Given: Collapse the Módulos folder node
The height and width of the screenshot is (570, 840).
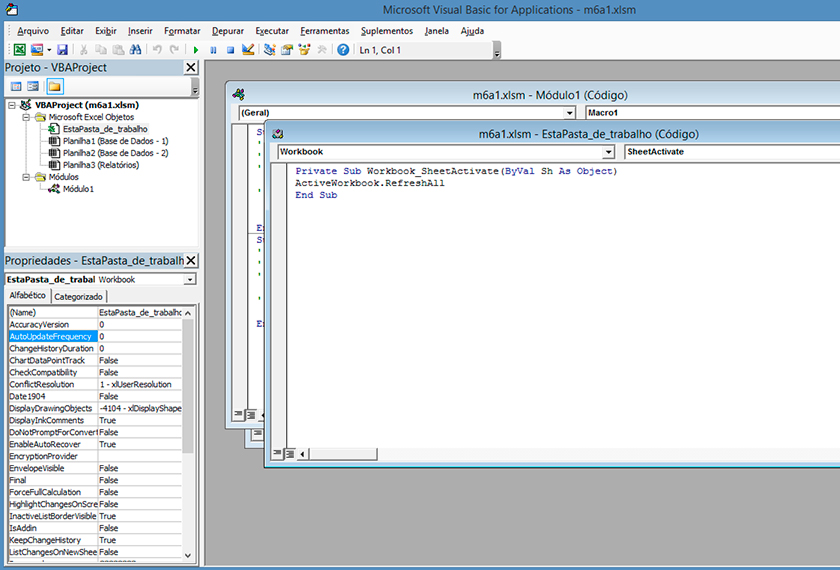Looking at the screenshot, I should tap(26, 177).
